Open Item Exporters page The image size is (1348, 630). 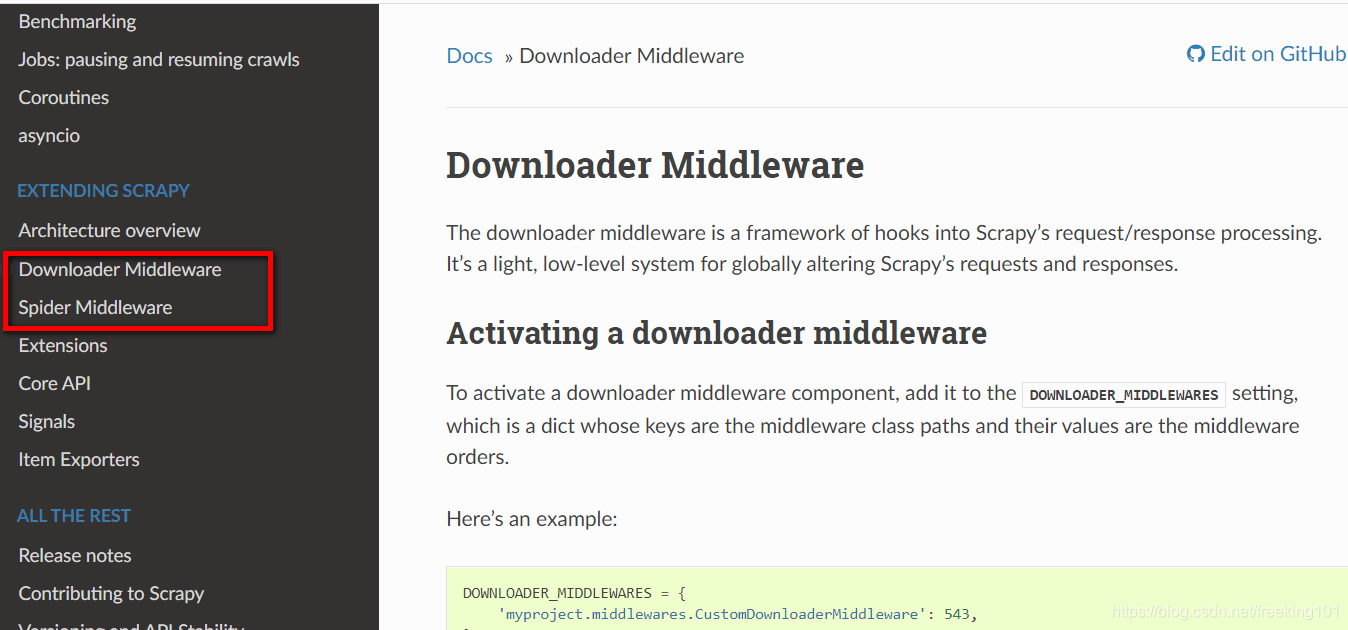79,459
